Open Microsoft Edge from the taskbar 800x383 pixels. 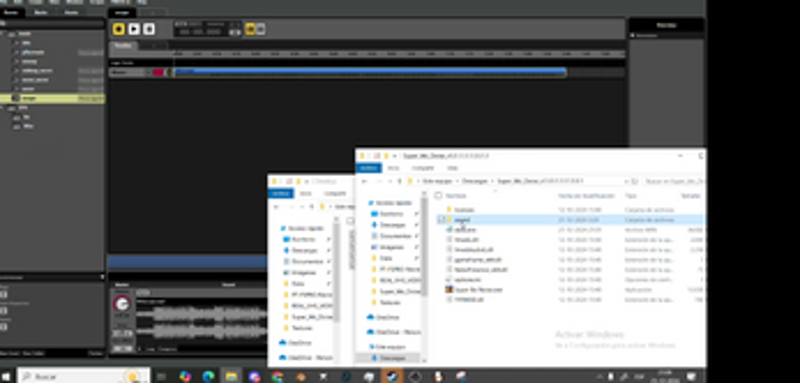click(208, 376)
